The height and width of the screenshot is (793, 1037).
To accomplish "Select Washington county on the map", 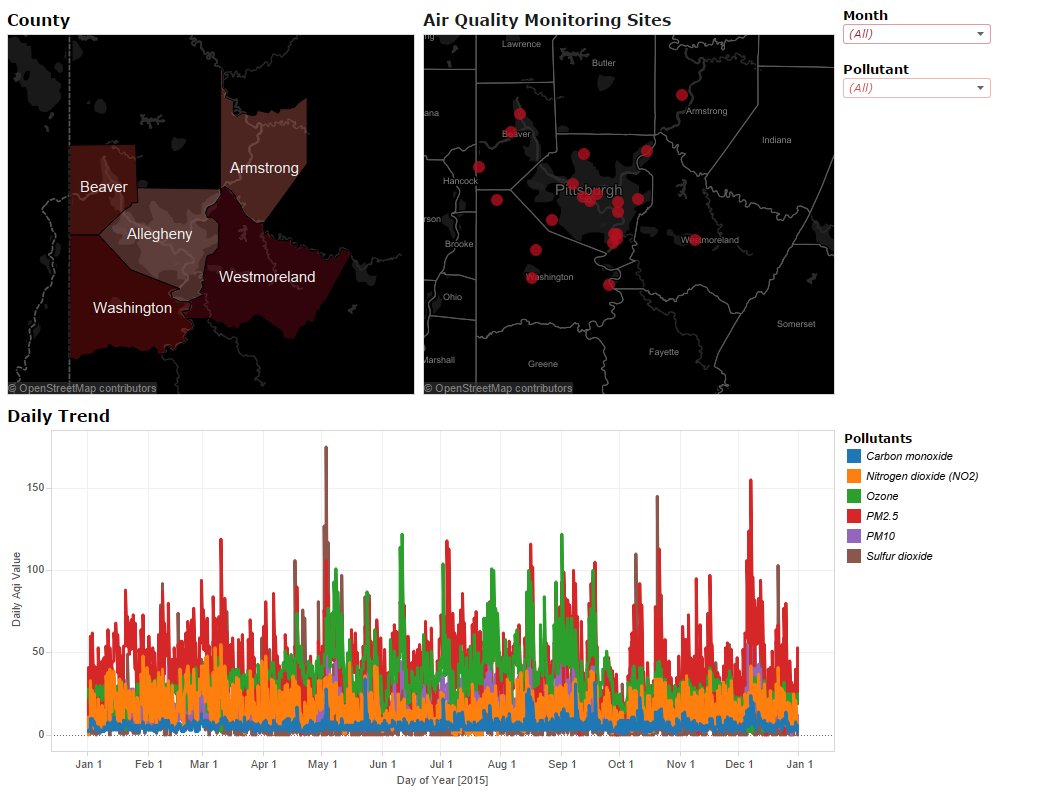I will coord(131,308).
